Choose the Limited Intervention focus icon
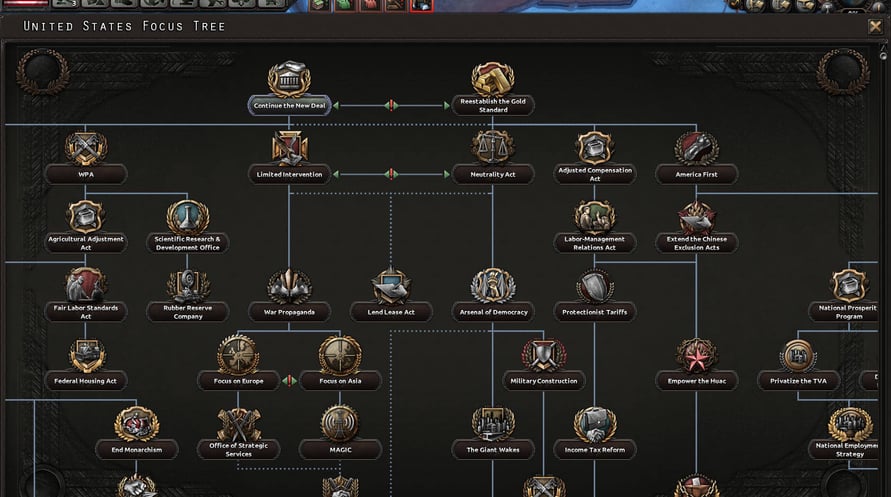This screenshot has width=891, height=497. pyautogui.click(x=289, y=149)
